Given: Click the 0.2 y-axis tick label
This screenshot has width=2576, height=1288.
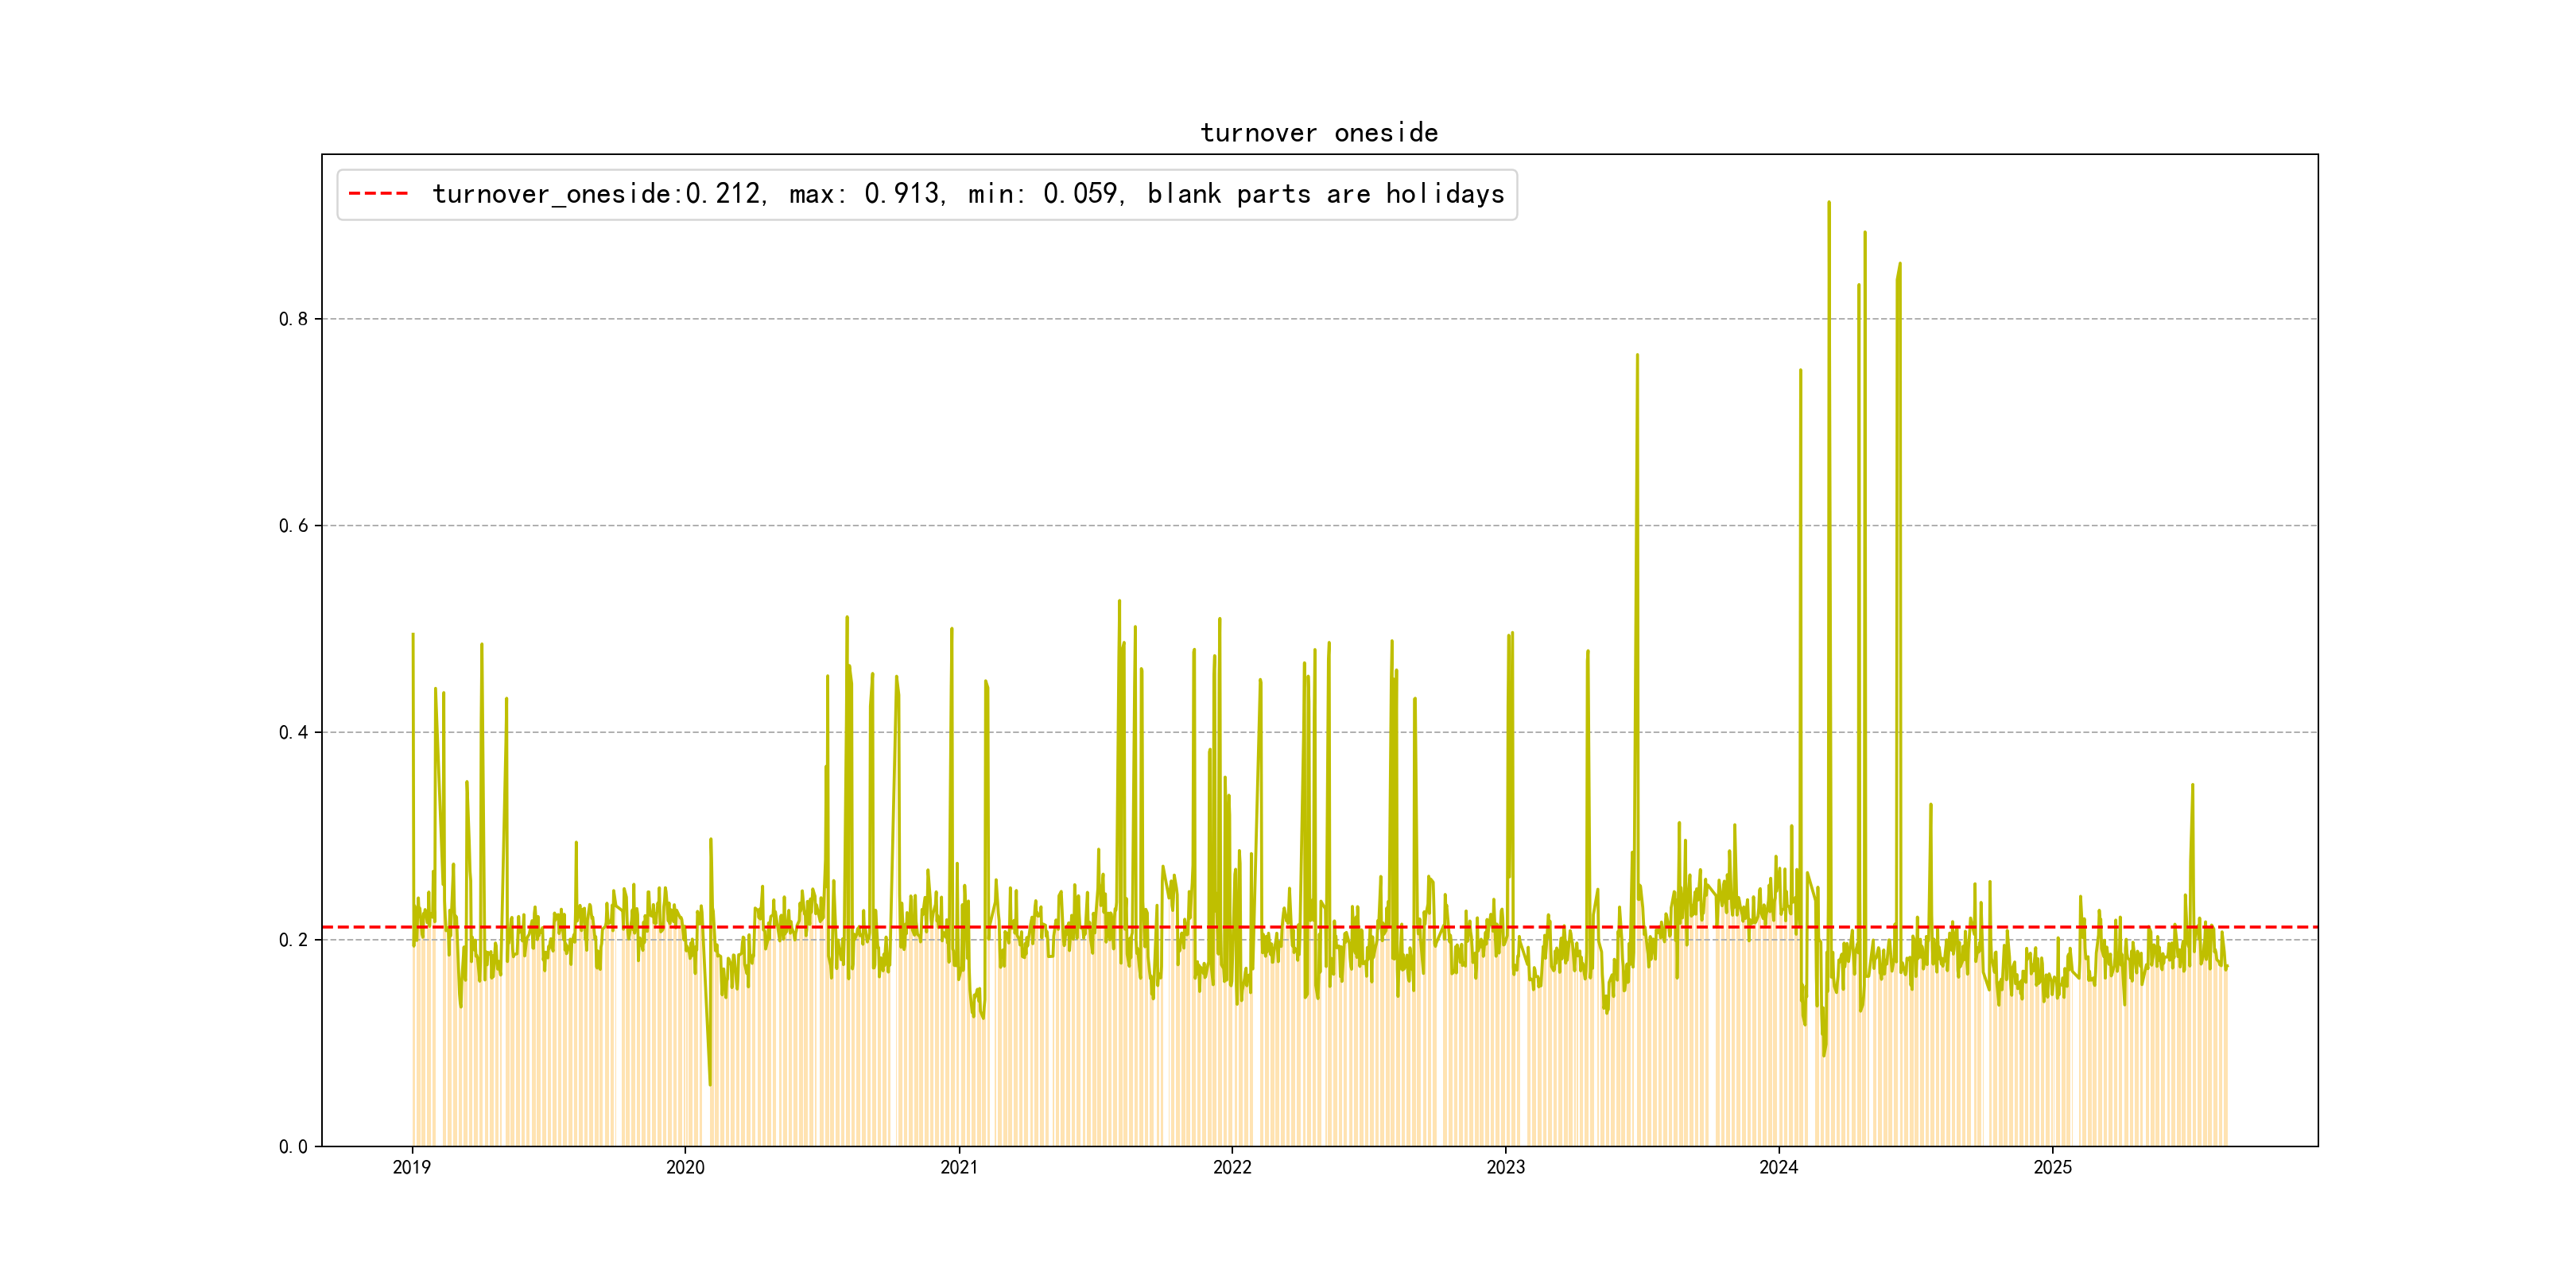Looking at the screenshot, I should pyautogui.click(x=293, y=940).
